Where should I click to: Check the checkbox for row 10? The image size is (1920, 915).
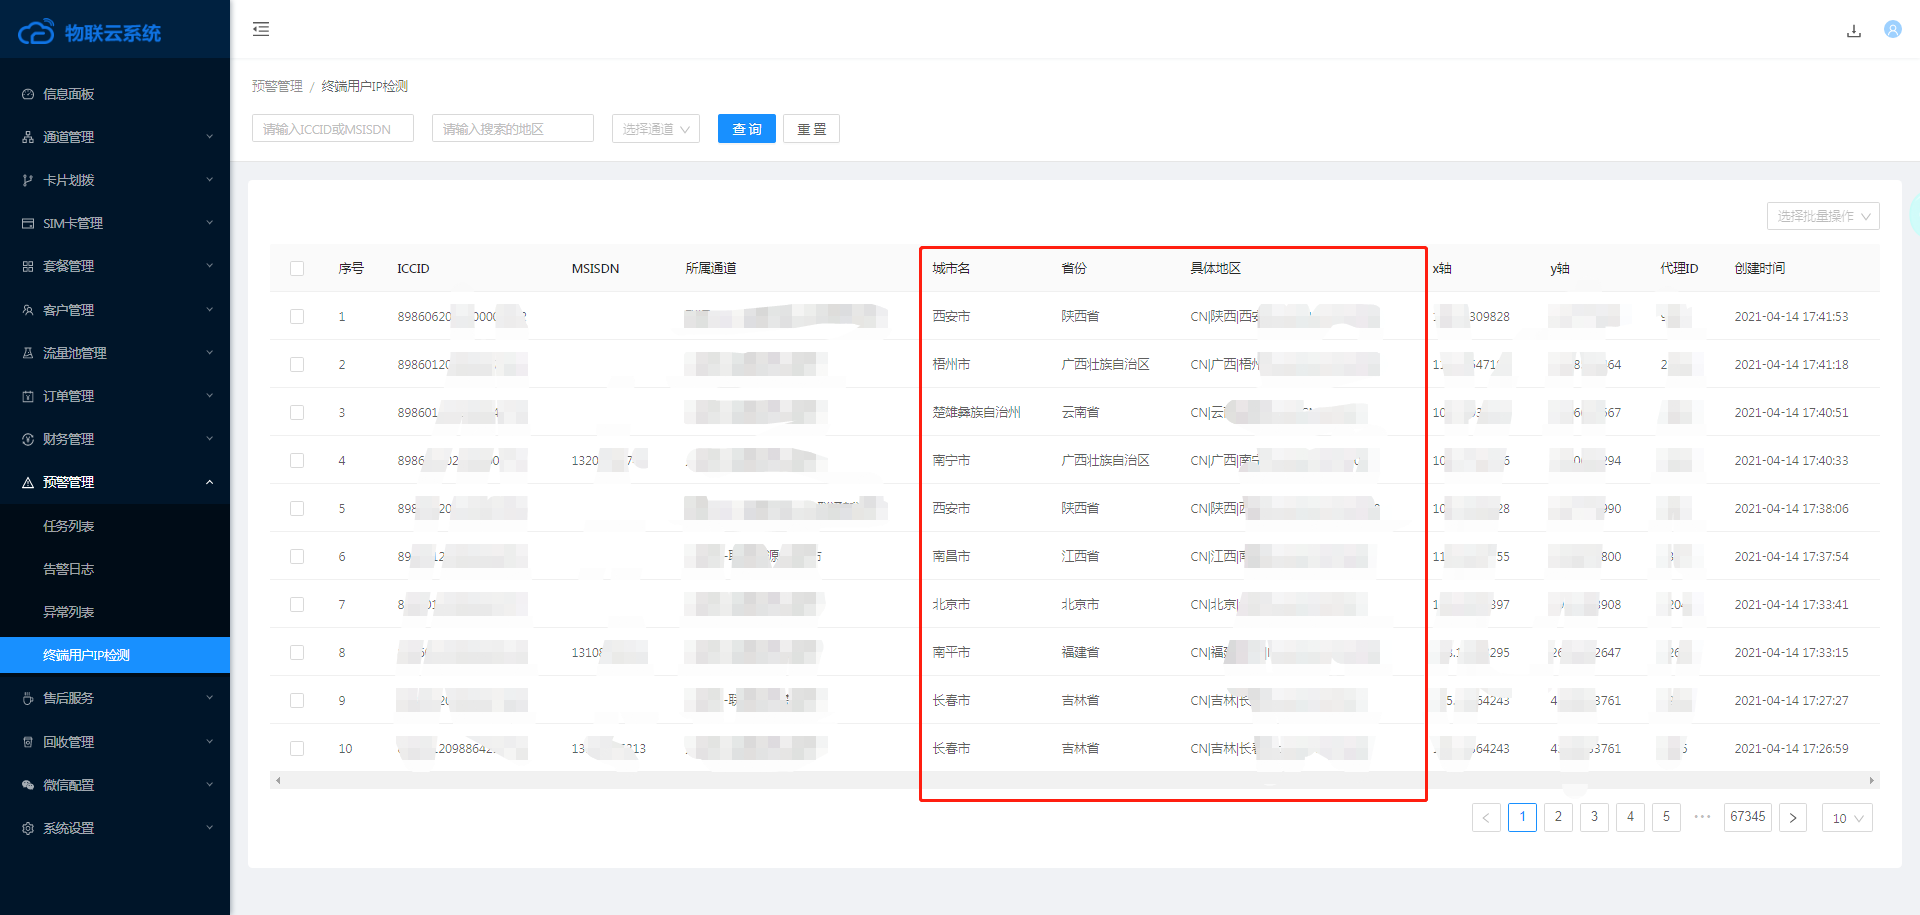pos(297,748)
